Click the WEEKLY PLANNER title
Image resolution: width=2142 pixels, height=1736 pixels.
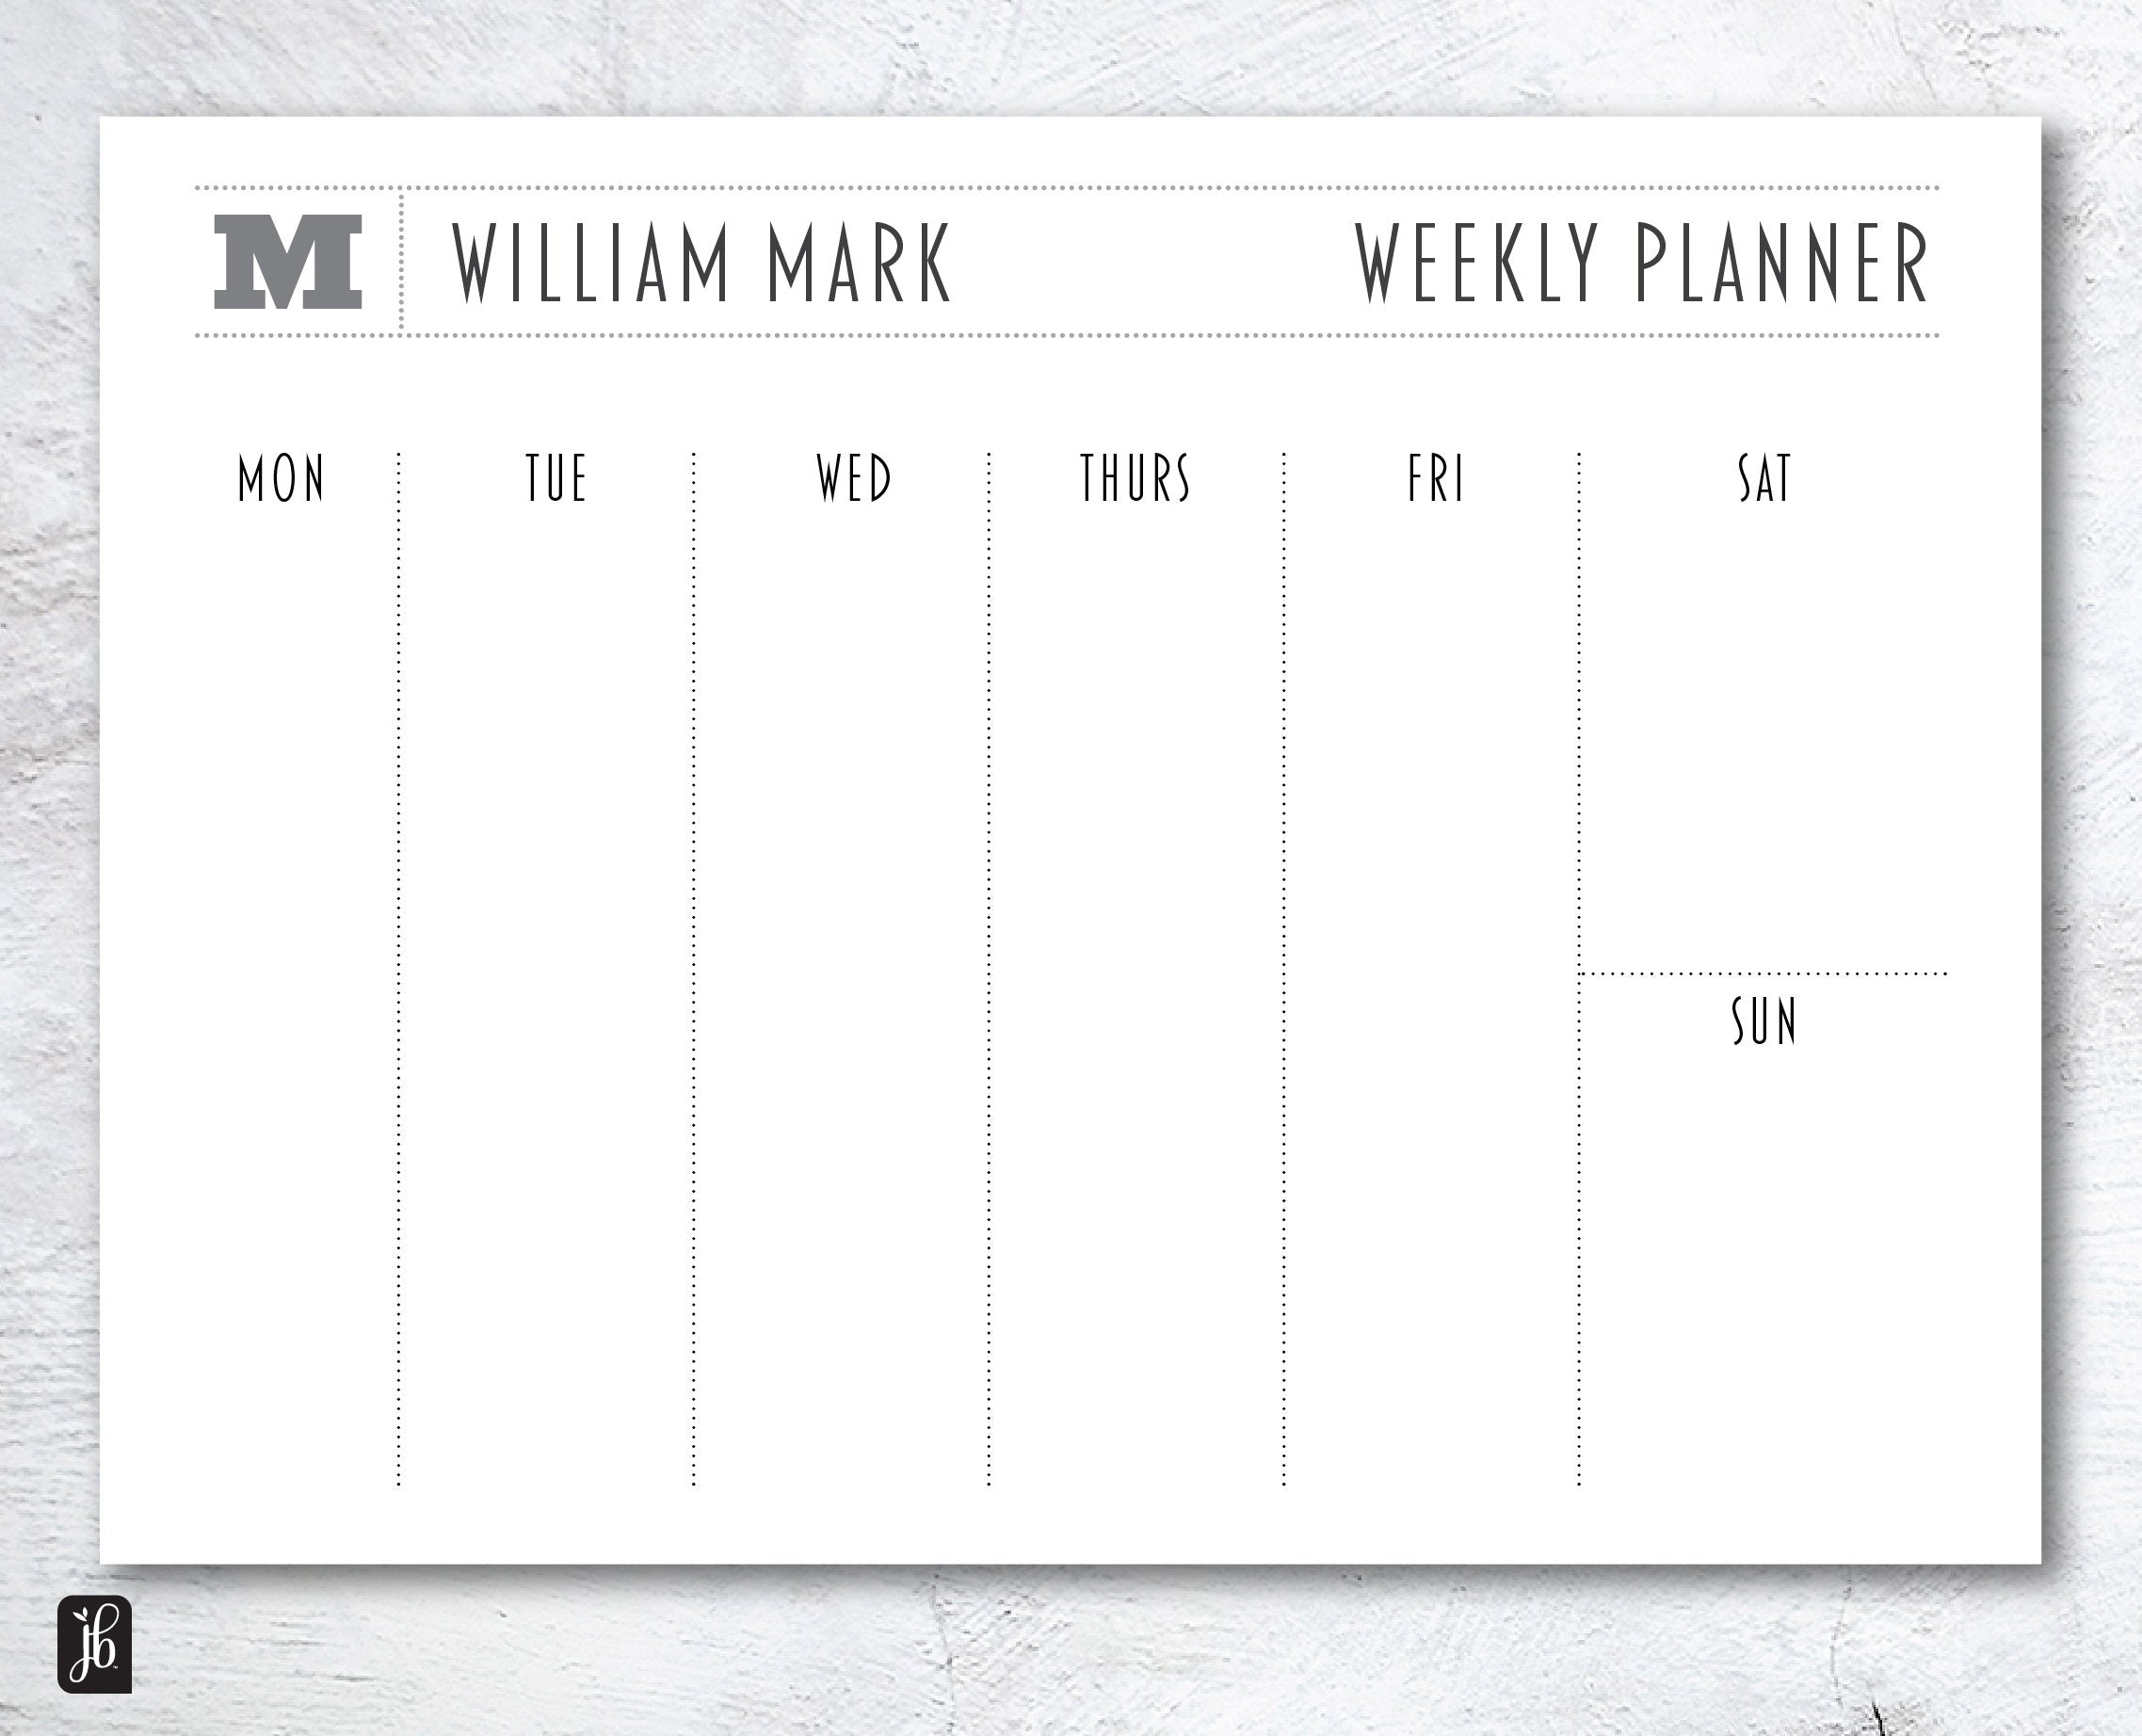tap(1642, 263)
